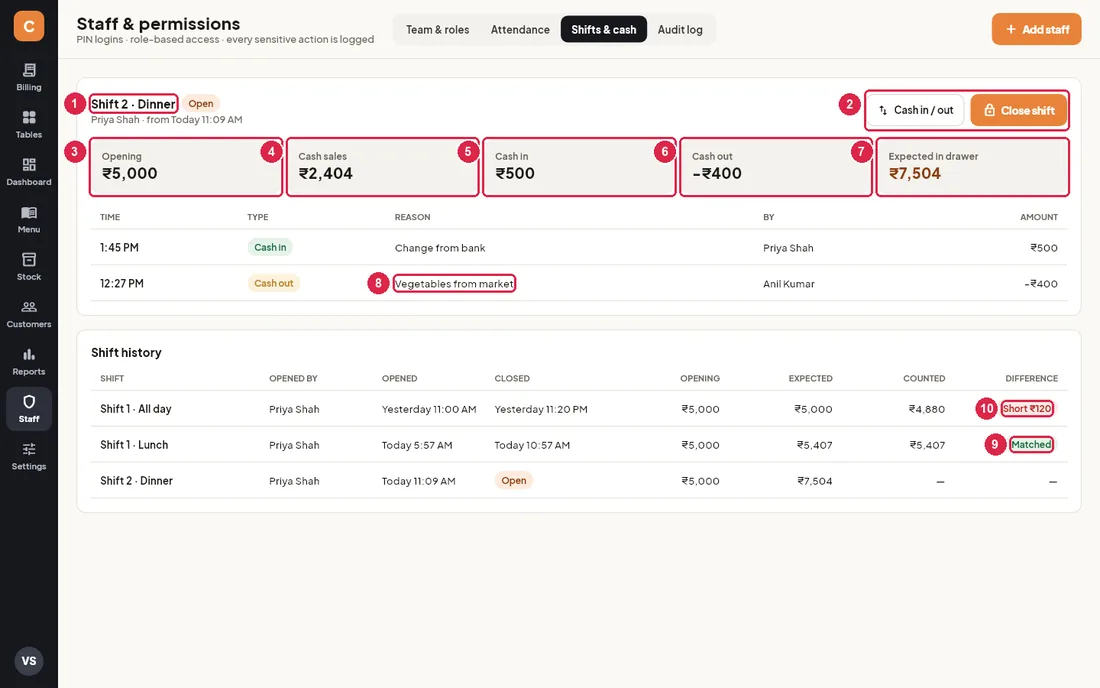Click the Opening ₹5,000 card
Viewport: 1100px width, 688px height.
coord(186,167)
